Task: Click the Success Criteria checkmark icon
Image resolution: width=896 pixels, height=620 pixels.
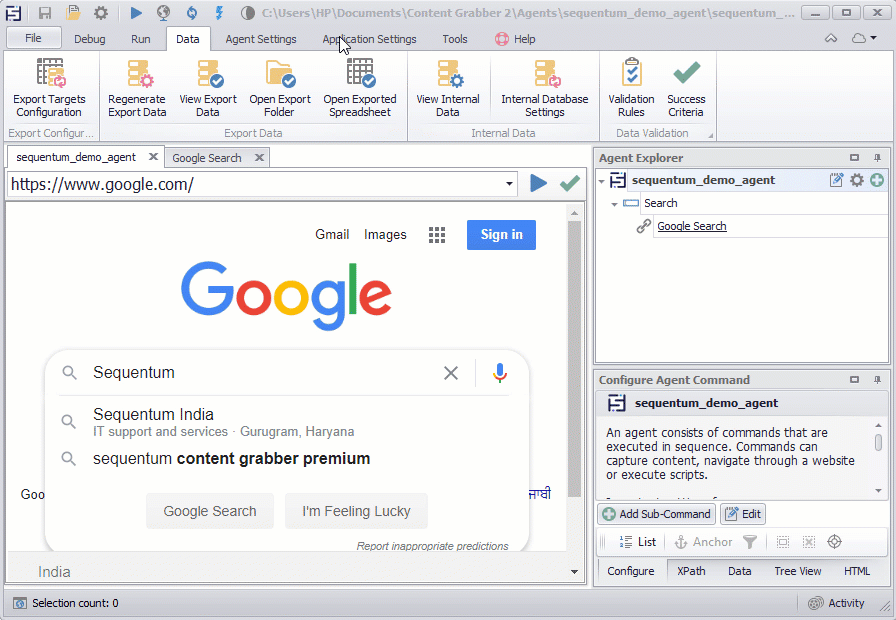Action: (686, 74)
